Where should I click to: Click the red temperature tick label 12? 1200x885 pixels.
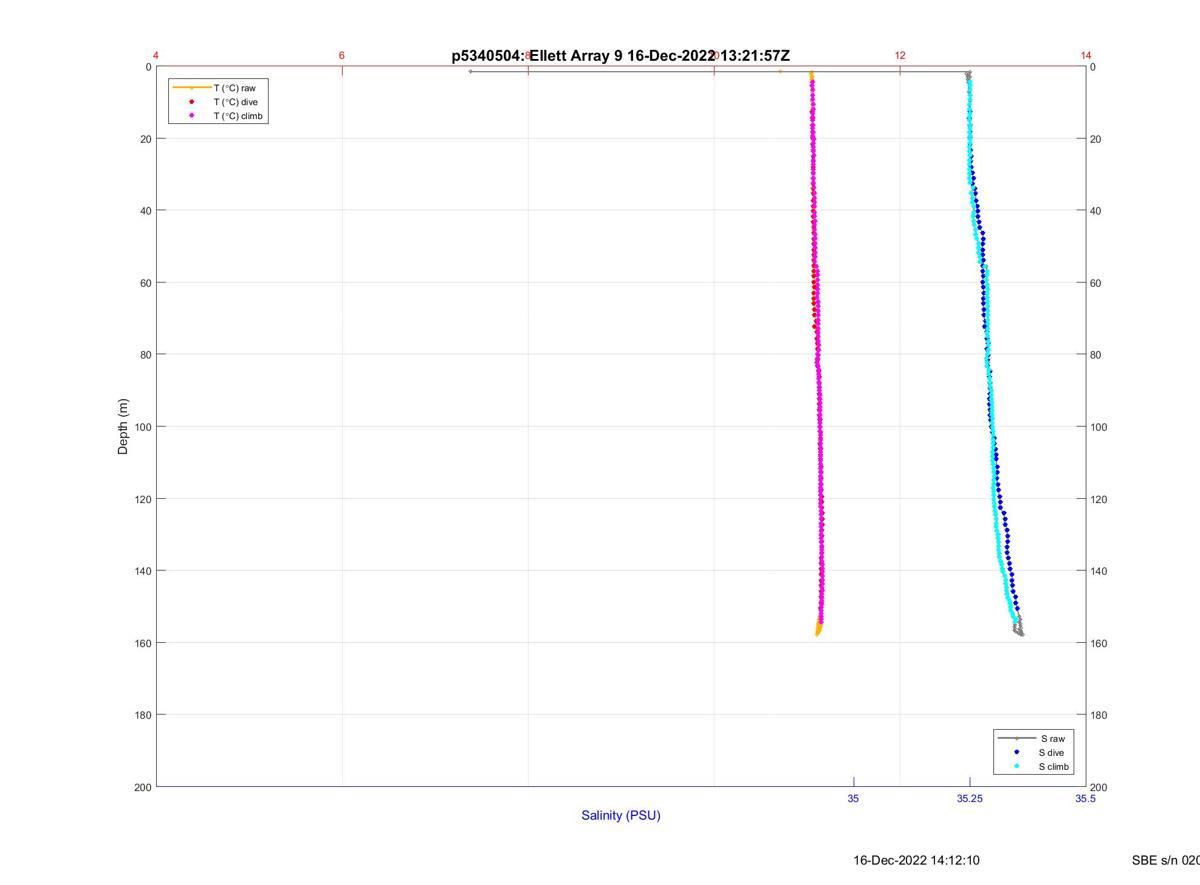(x=900, y=55)
